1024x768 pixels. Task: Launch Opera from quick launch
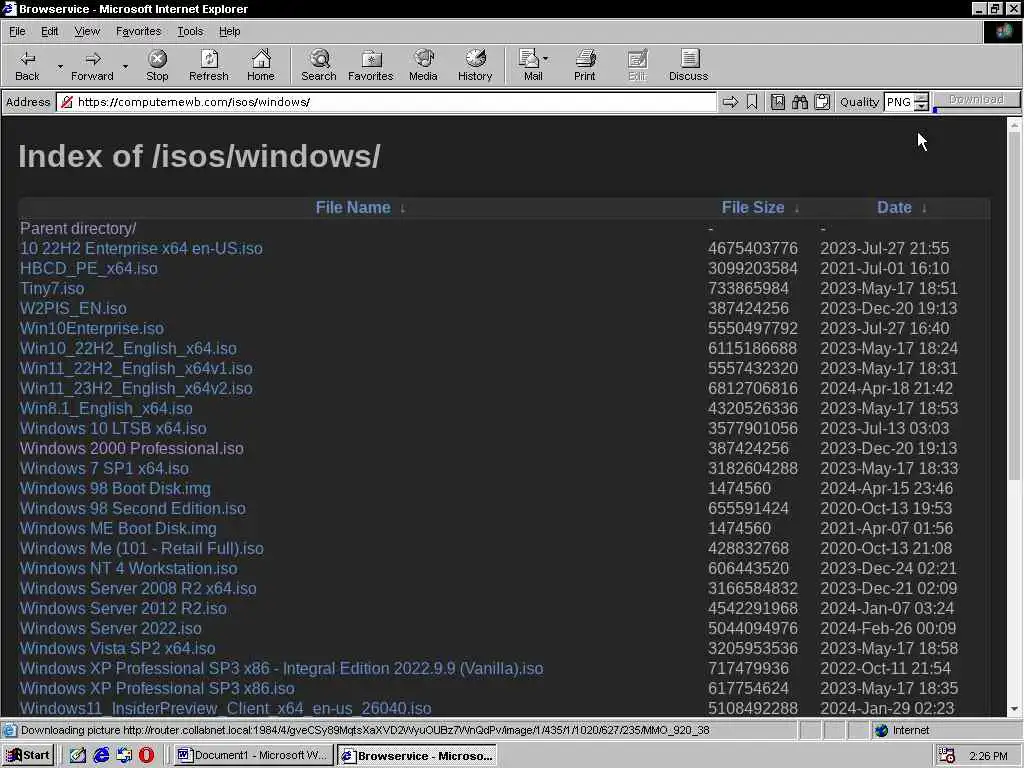click(x=146, y=755)
